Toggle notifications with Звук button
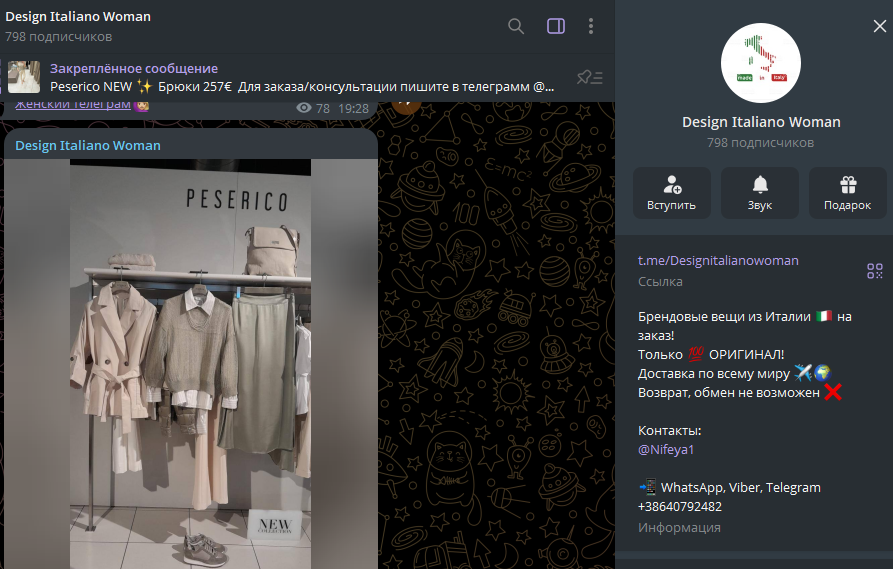Image resolution: width=893 pixels, height=569 pixels. pyautogui.click(x=760, y=193)
